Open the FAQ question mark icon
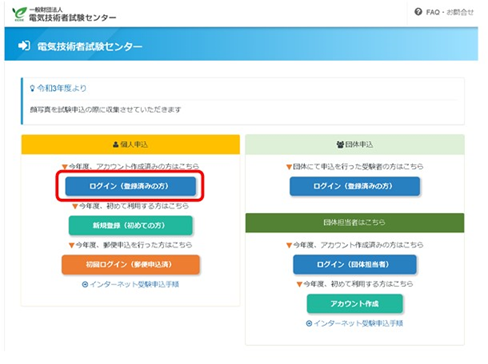 (x=418, y=12)
